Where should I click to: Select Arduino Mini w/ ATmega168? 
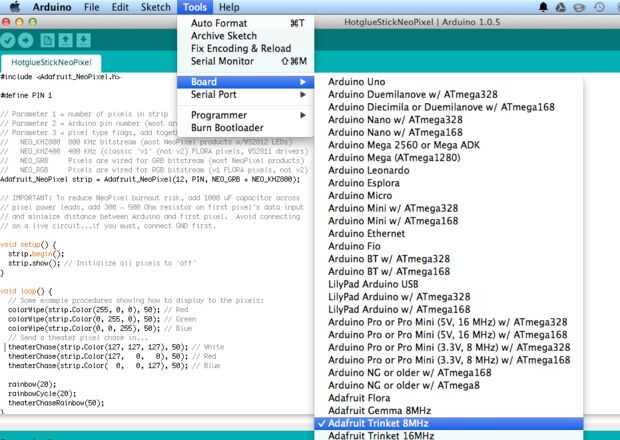(x=449, y=221)
